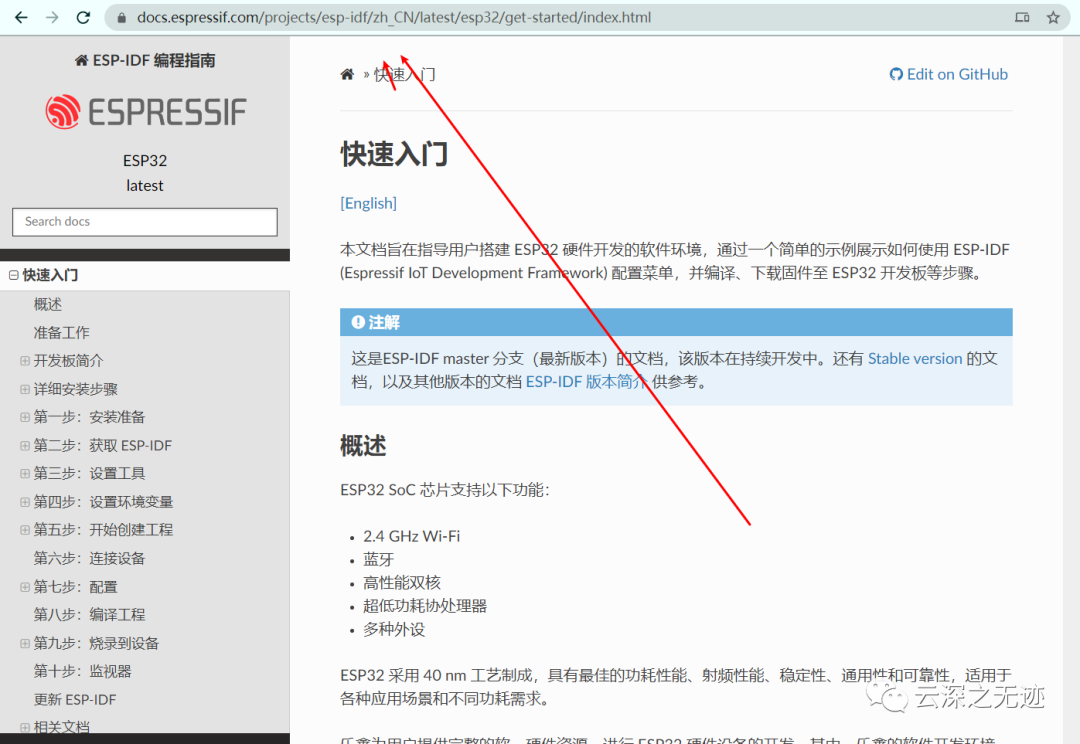This screenshot has height=744, width=1080.
Task: Click inside the Search docs field
Action: [144, 221]
